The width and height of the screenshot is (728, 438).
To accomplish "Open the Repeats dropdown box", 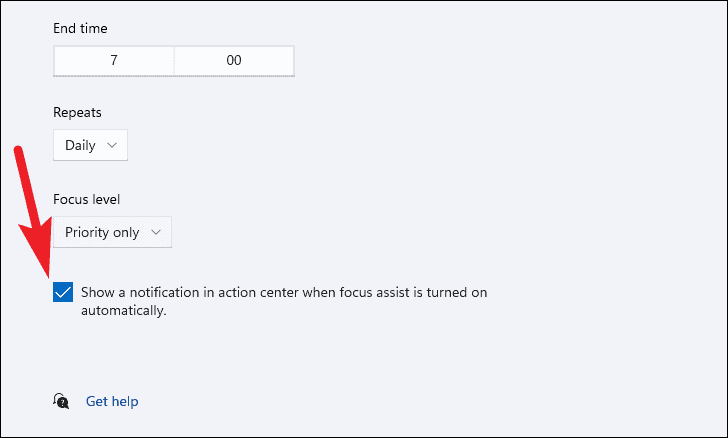I will (90, 145).
